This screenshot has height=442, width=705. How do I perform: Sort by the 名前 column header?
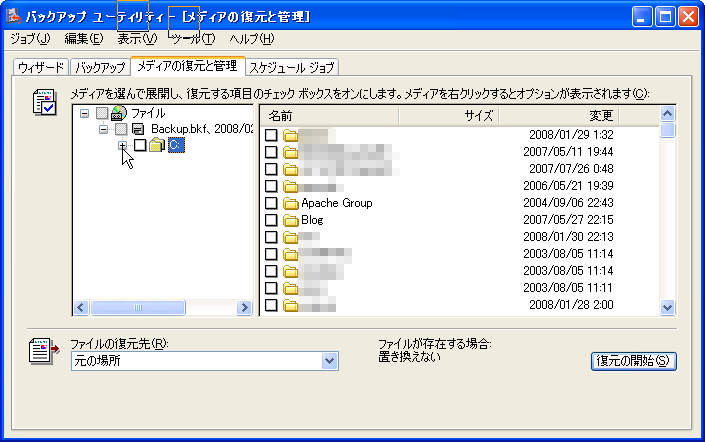coord(330,116)
